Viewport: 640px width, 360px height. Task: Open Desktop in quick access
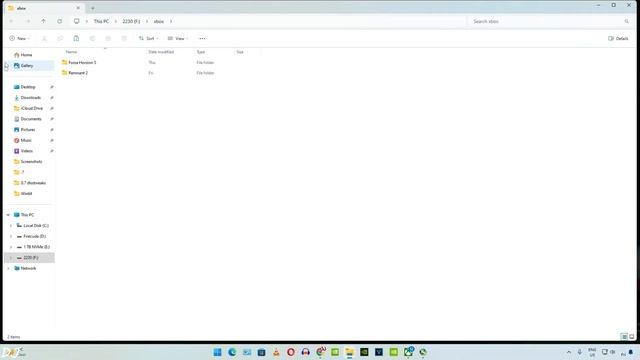pyautogui.click(x=29, y=87)
